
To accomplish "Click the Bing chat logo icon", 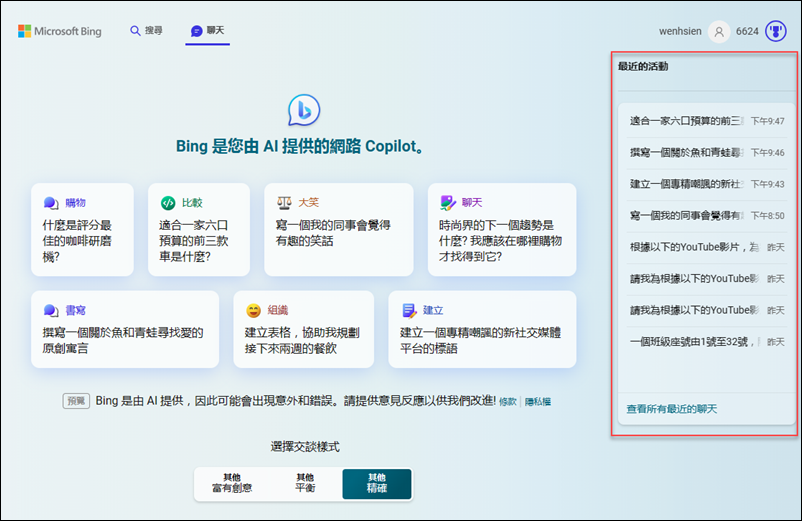I will click(x=304, y=110).
